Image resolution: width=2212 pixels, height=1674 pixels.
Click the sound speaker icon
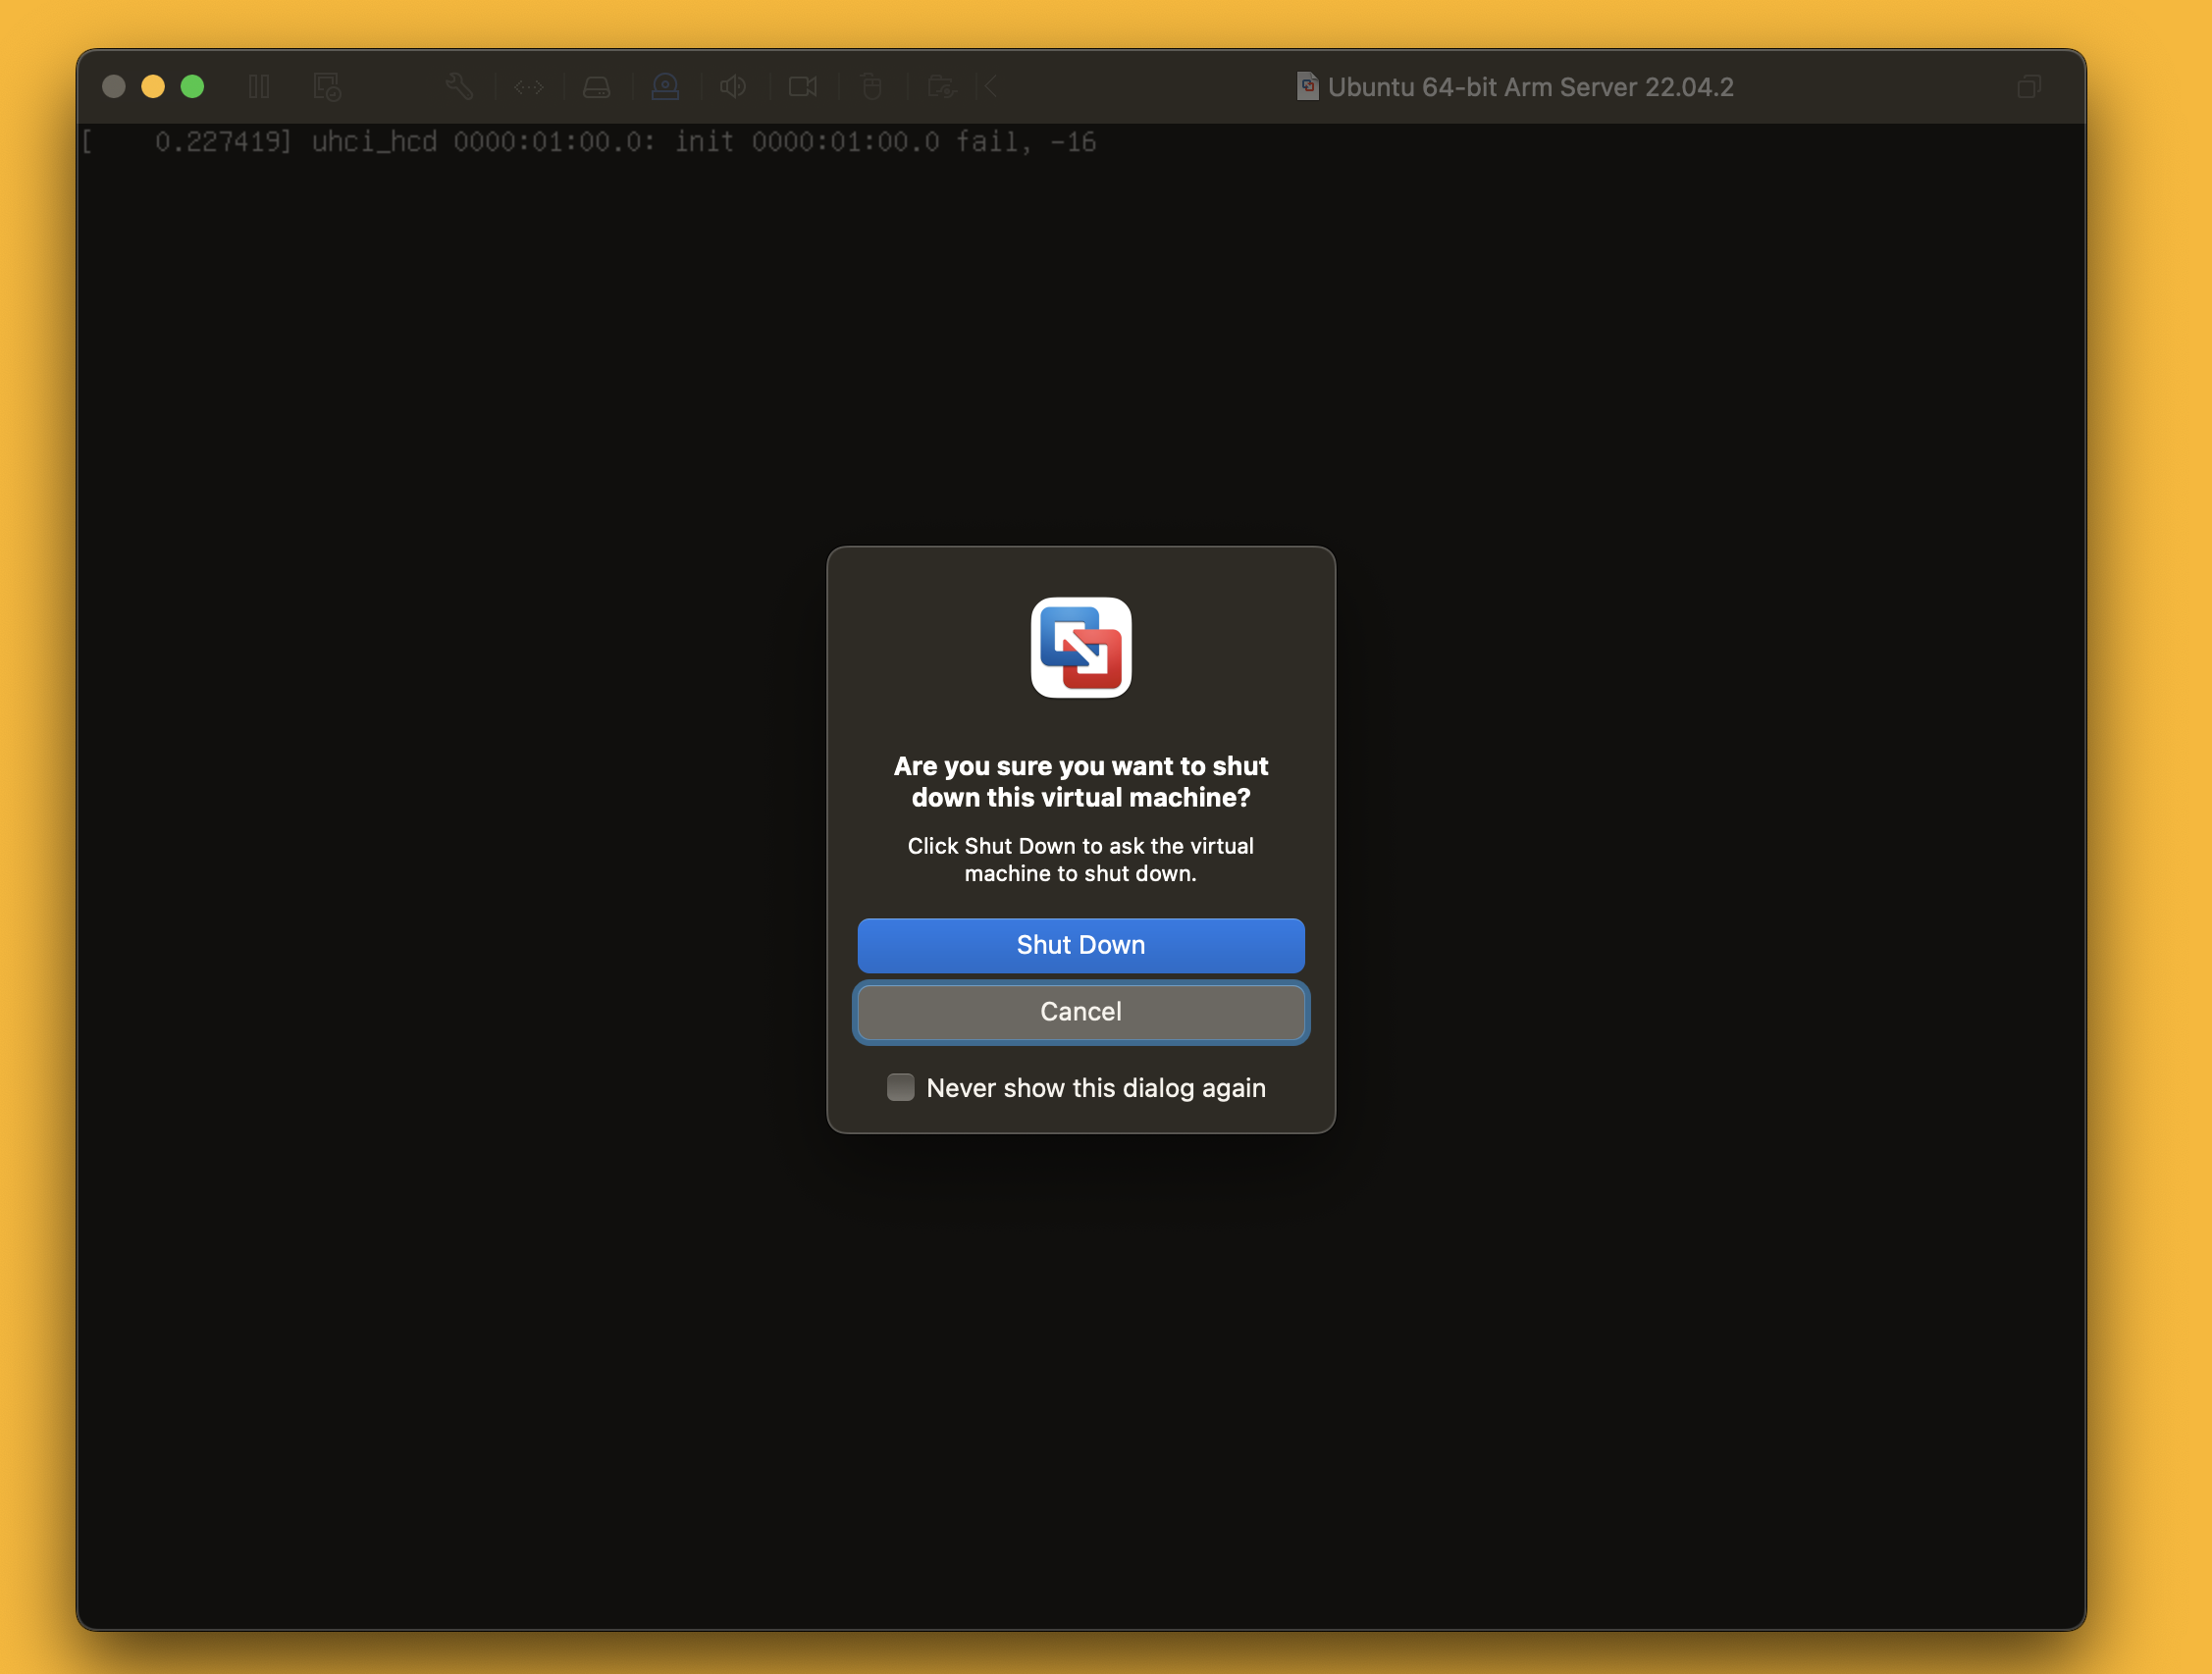coord(733,87)
